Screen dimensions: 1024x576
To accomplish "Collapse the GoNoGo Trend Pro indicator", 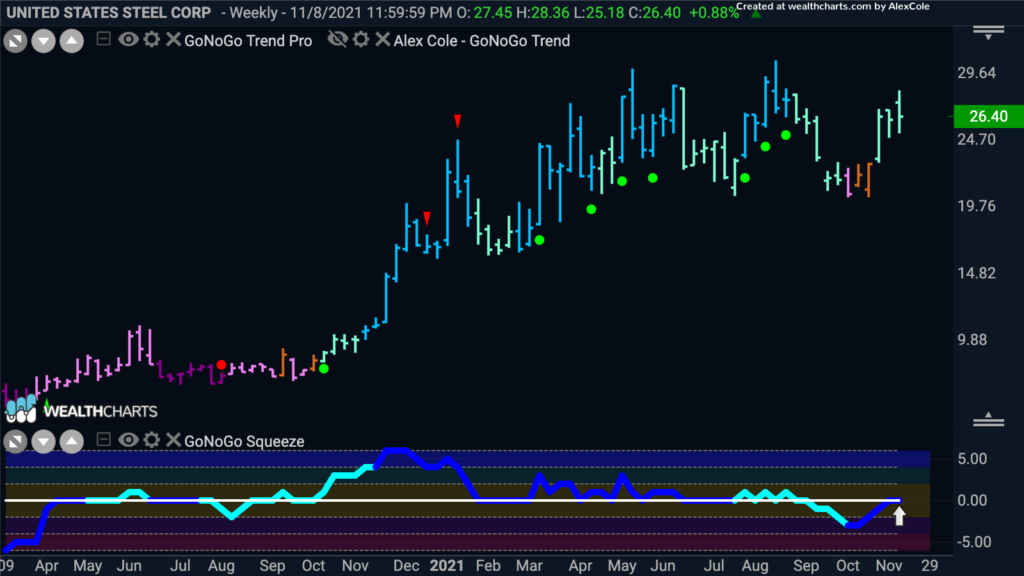I will pos(103,39).
